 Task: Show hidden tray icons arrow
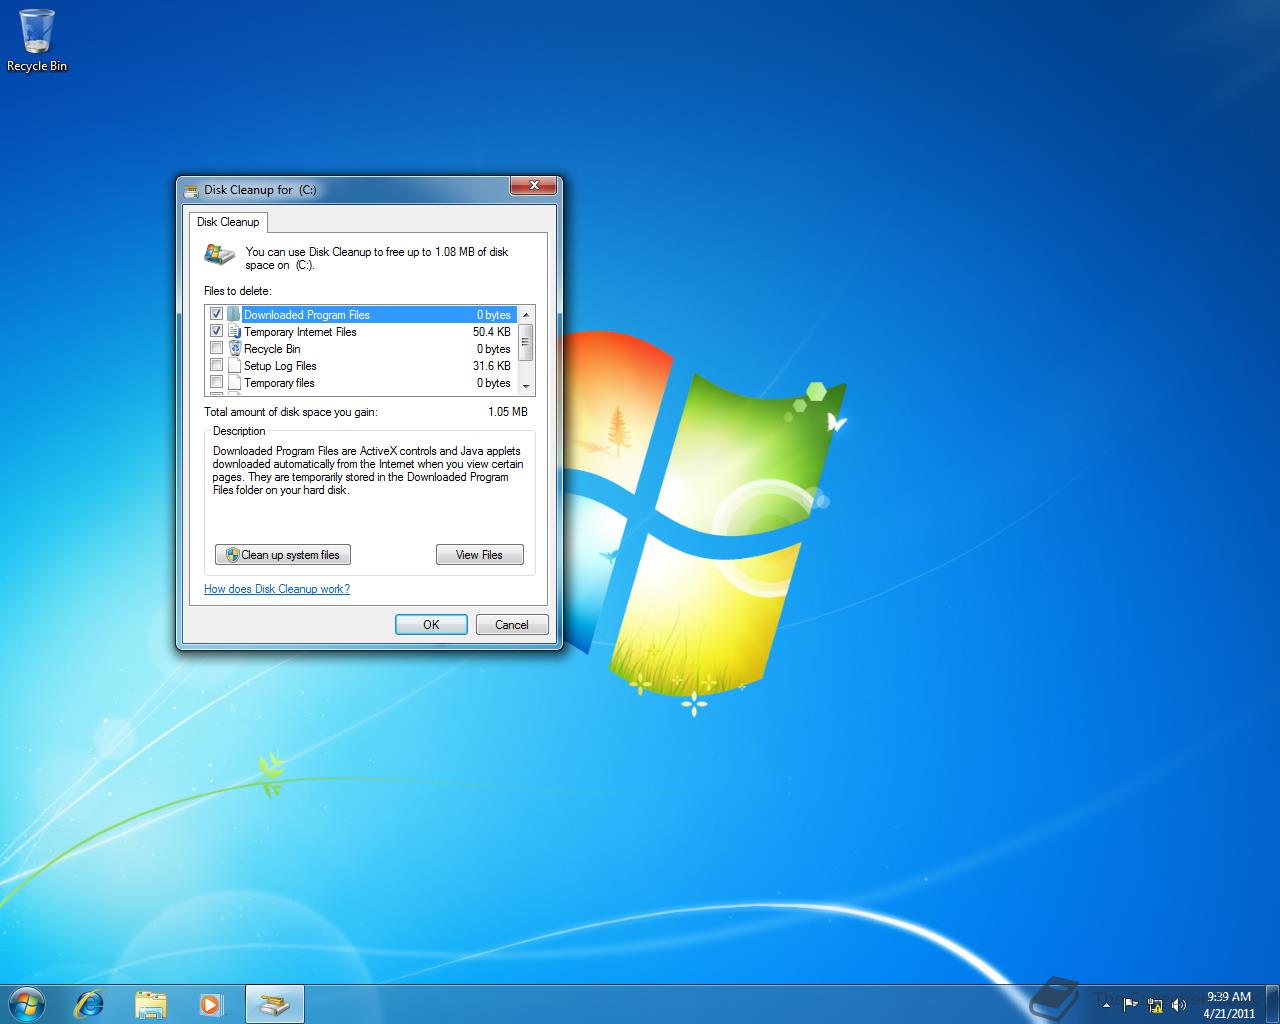pyautogui.click(x=1106, y=1004)
